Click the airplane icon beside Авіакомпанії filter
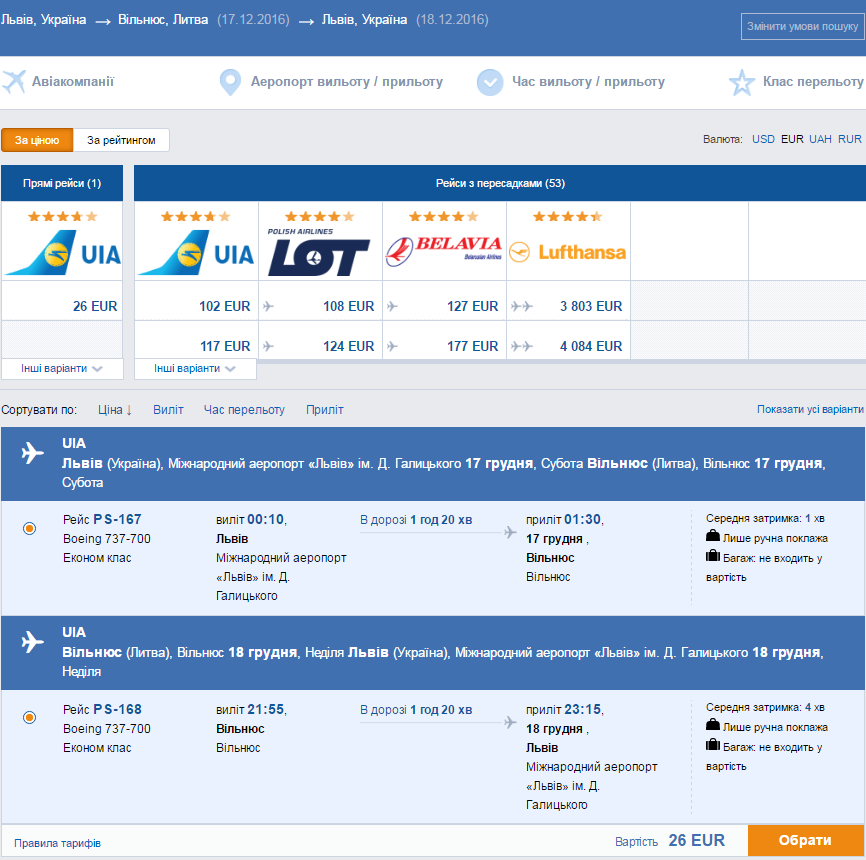 point(14,82)
